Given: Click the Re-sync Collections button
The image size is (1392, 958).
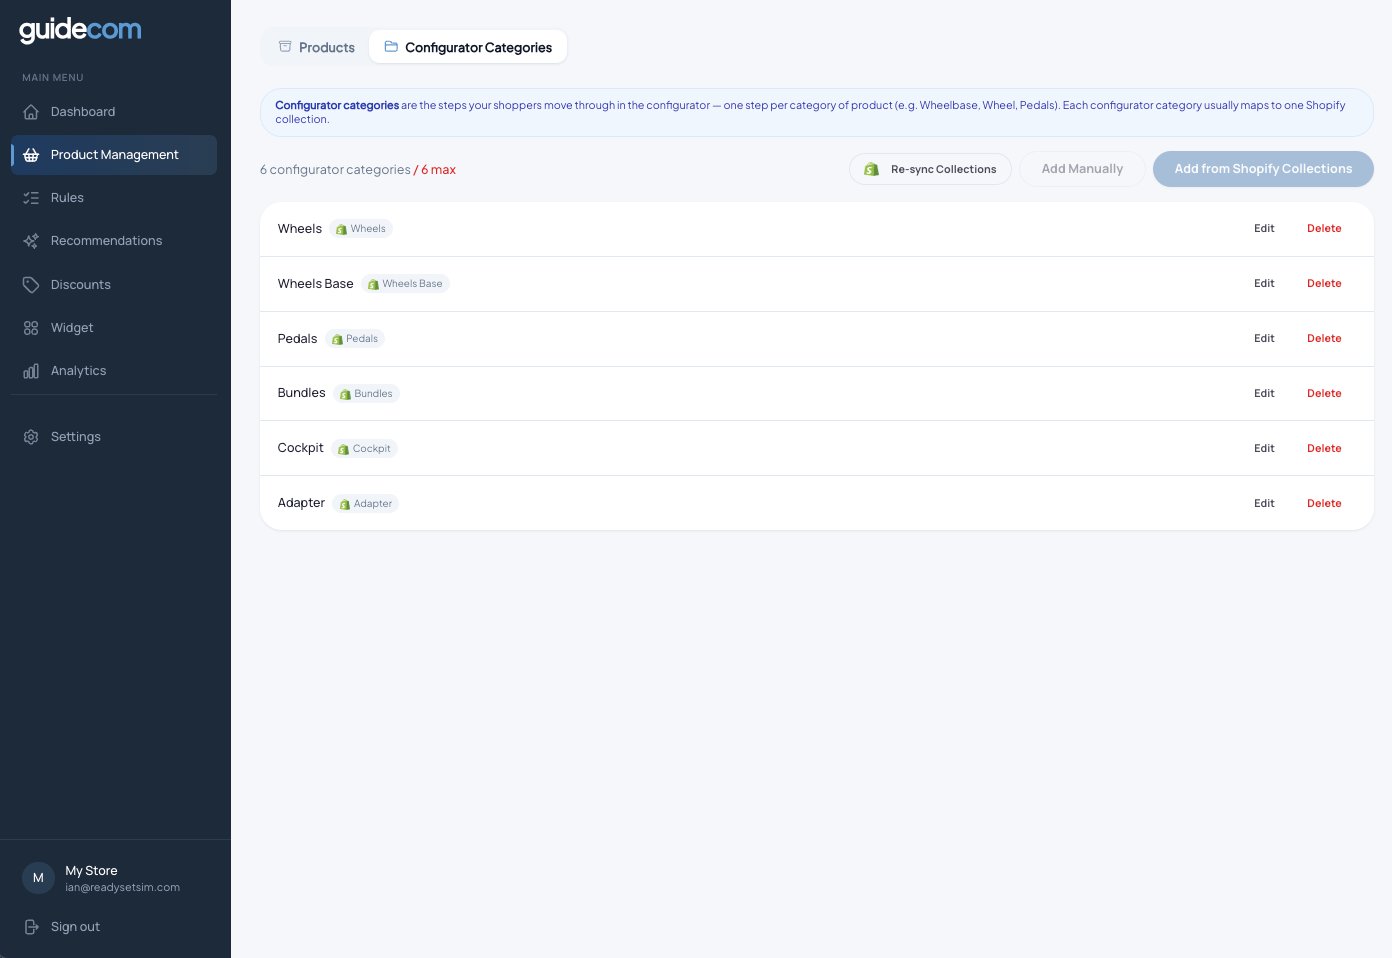Looking at the screenshot, I should (930, 169).
